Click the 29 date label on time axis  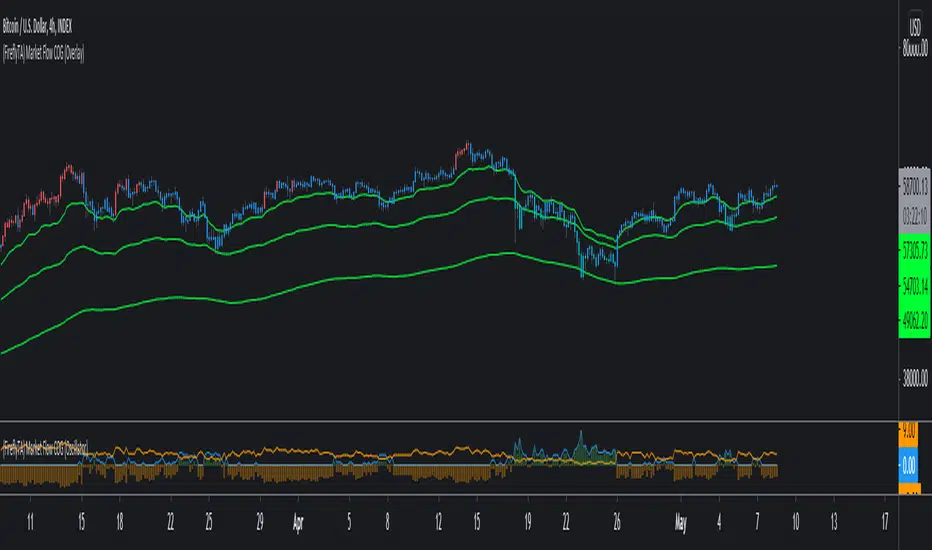(260, 521)
